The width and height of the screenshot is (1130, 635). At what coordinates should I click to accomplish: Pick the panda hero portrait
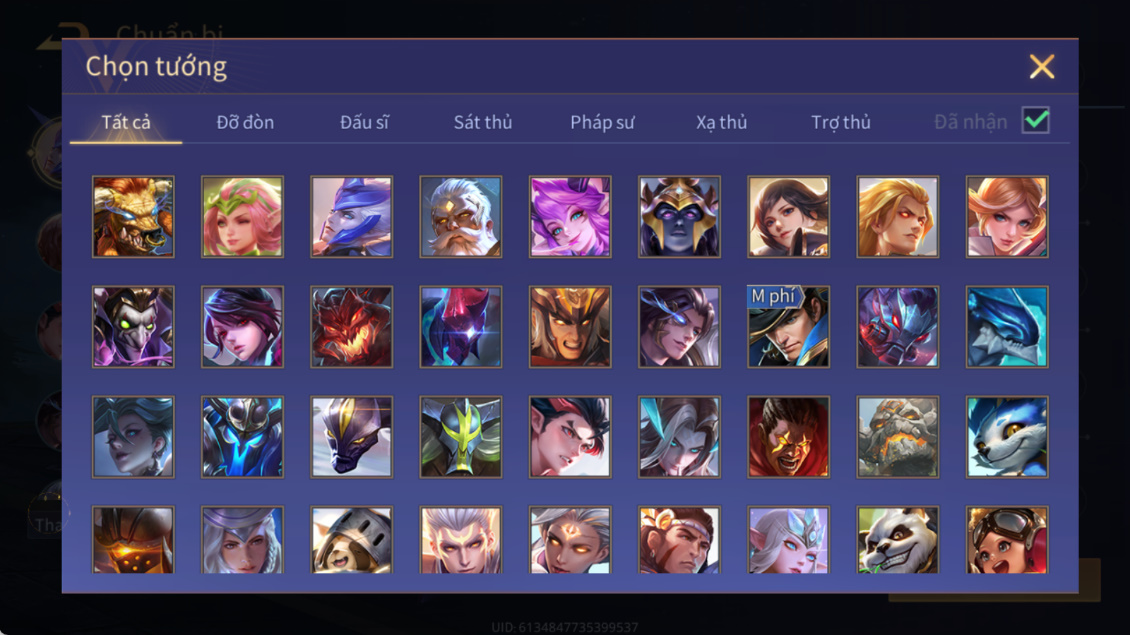click(x=897, y=540)
